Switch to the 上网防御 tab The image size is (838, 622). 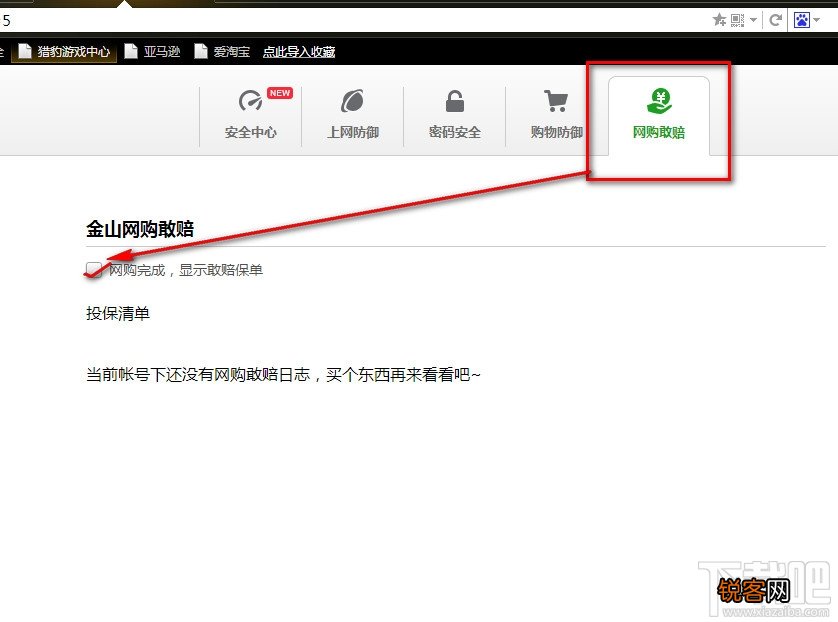(x=353, y=115)
